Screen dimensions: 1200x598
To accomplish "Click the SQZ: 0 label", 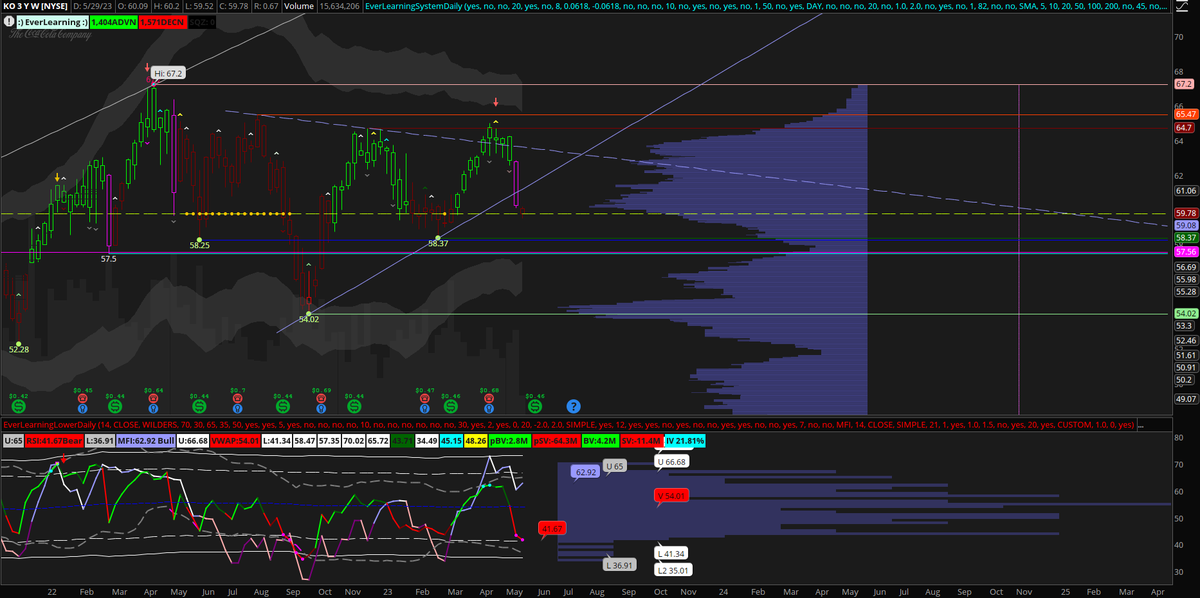I will click(202, 22).
